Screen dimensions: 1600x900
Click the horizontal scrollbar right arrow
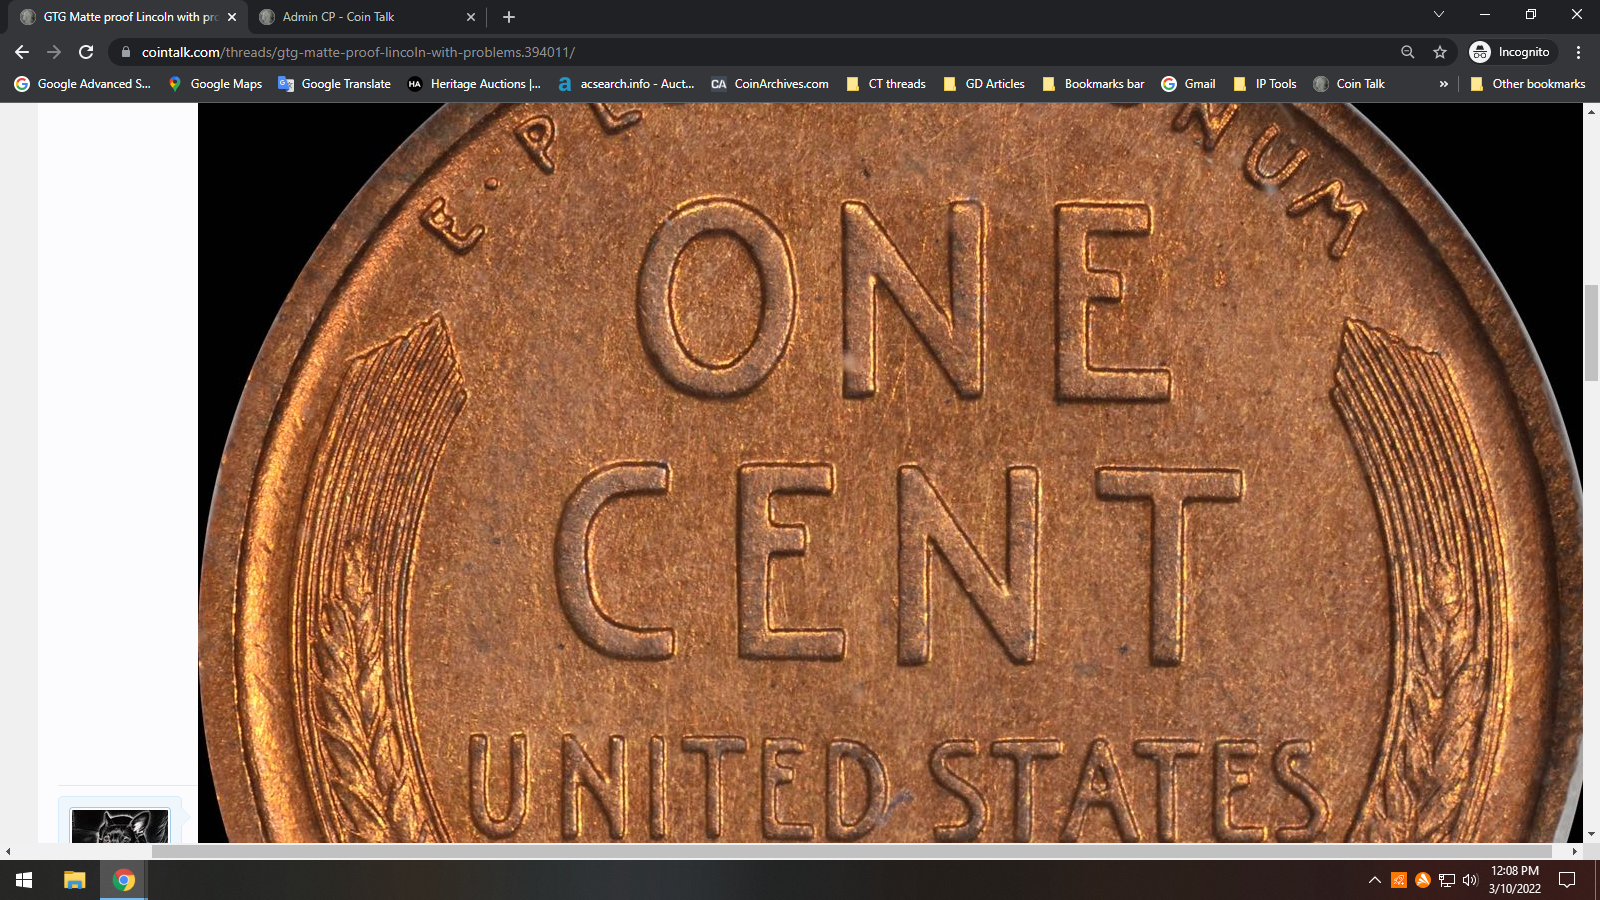pos(1575,851)
